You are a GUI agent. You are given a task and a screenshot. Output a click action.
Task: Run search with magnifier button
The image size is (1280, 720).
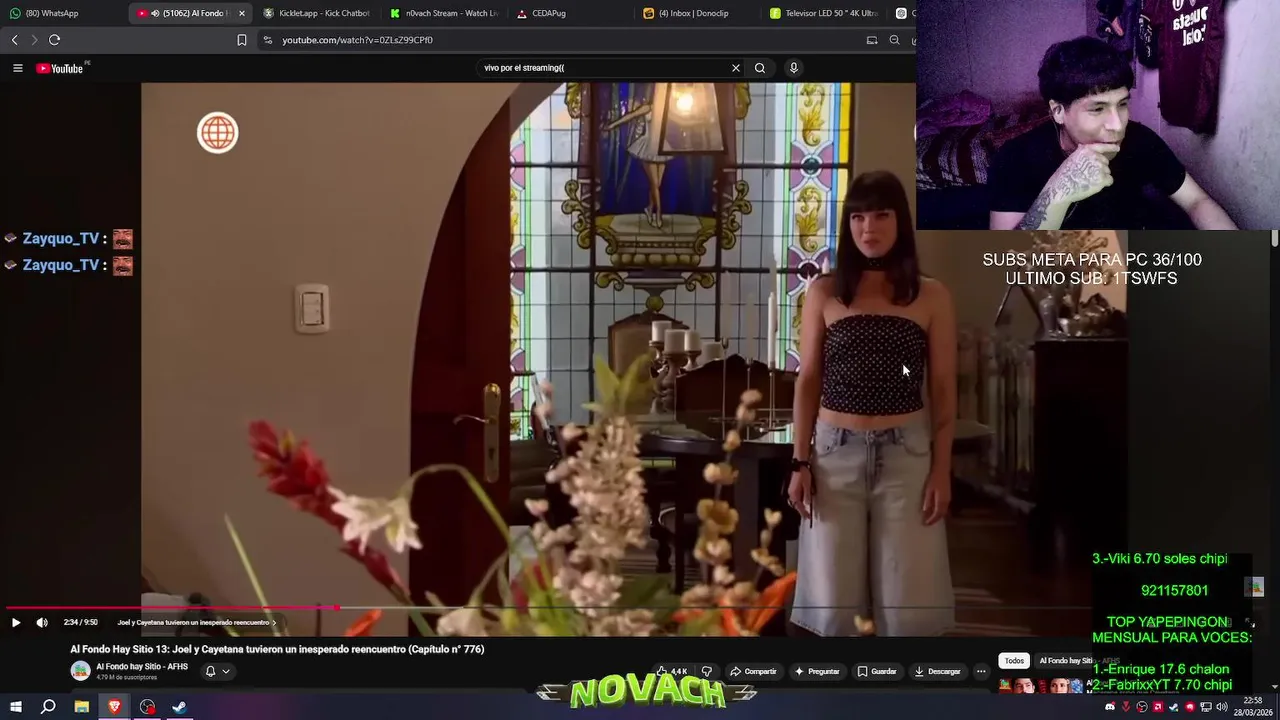pyautogui.click(x=760, y=68)
